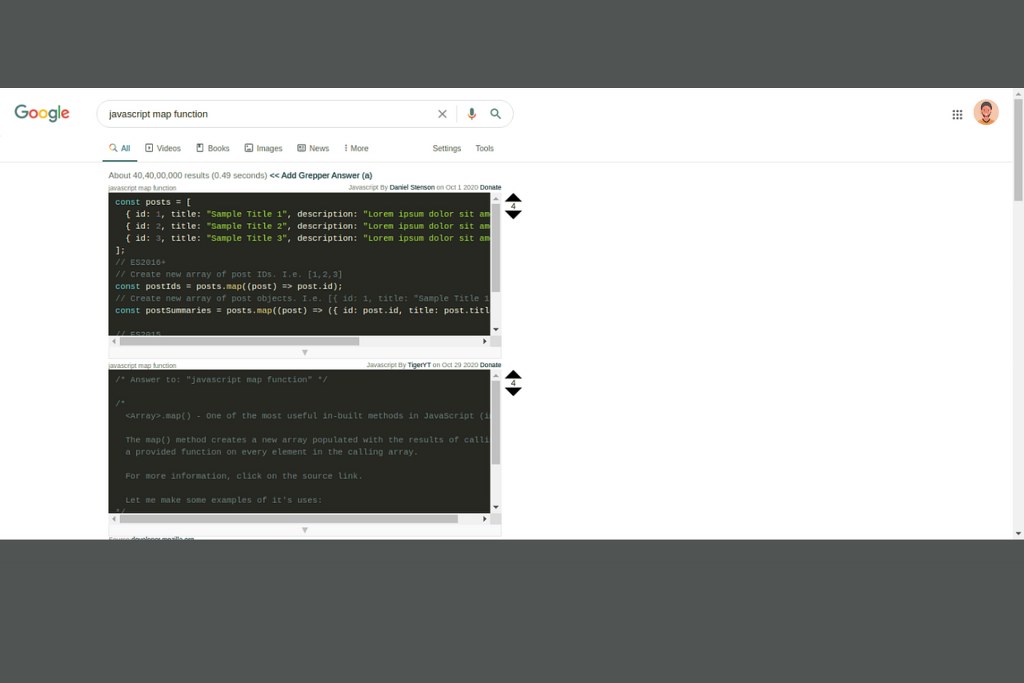Click second code block's scroll-right arrow
The width and height of the screenshot is (1024, 683).
click(x=485, y=518)
